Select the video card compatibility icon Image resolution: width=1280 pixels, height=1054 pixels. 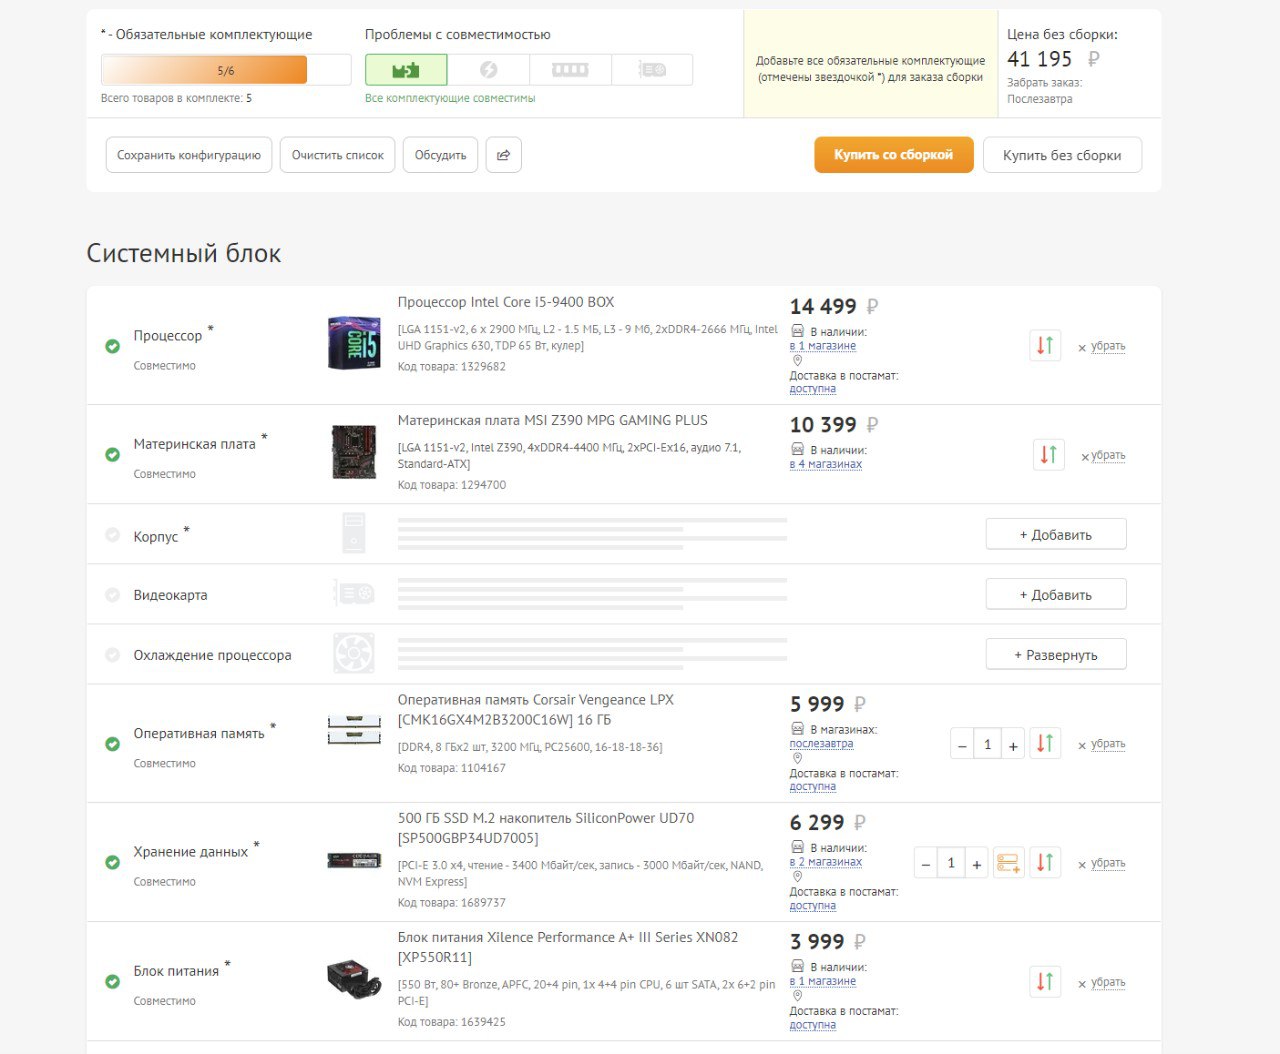(x=652, y=70)
